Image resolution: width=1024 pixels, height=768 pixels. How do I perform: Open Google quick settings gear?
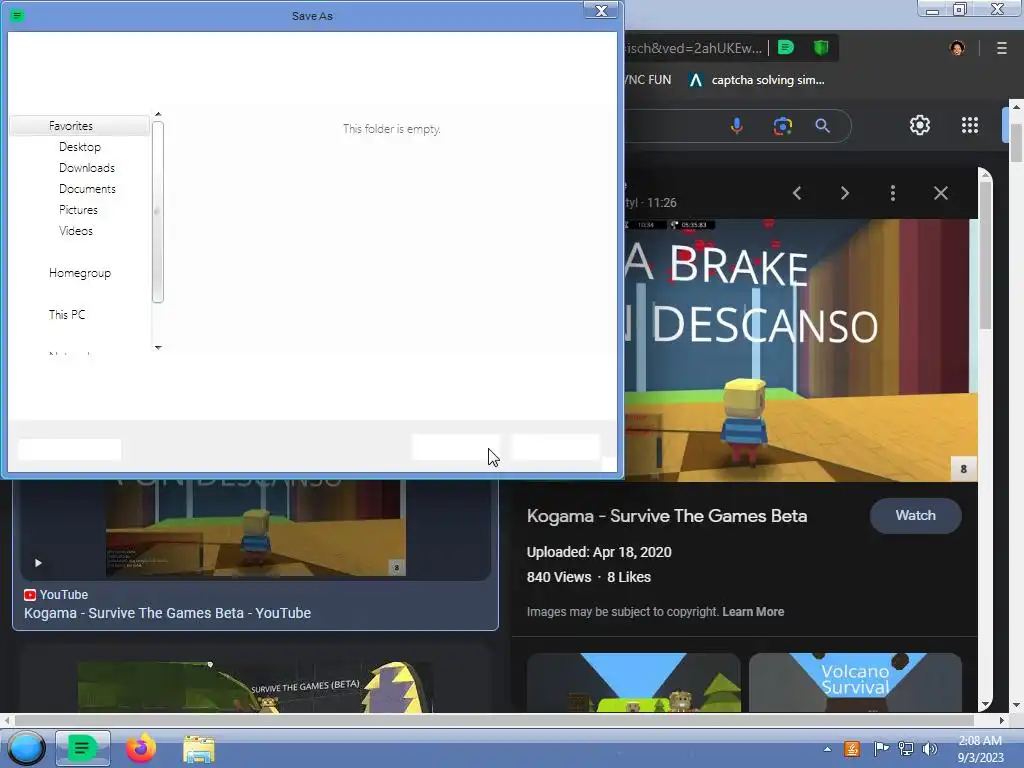tap(920, 125)
